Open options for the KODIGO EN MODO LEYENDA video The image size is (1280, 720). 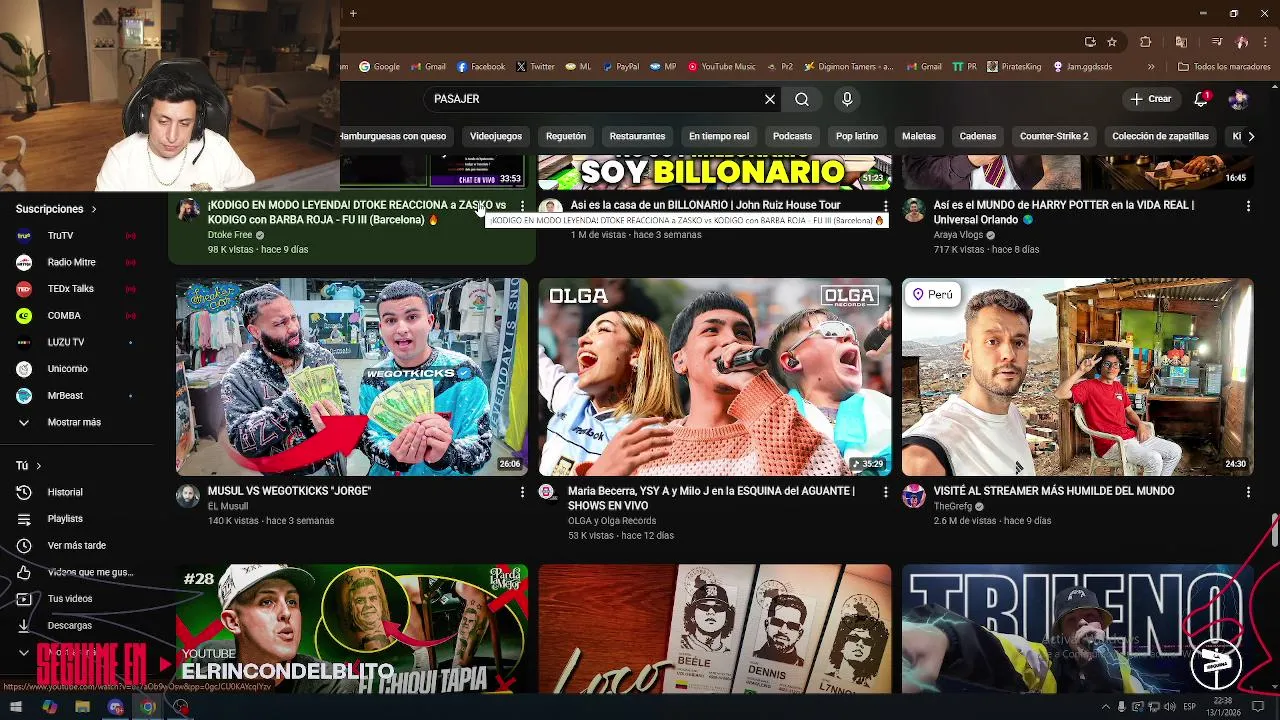[x=522, y=205]
